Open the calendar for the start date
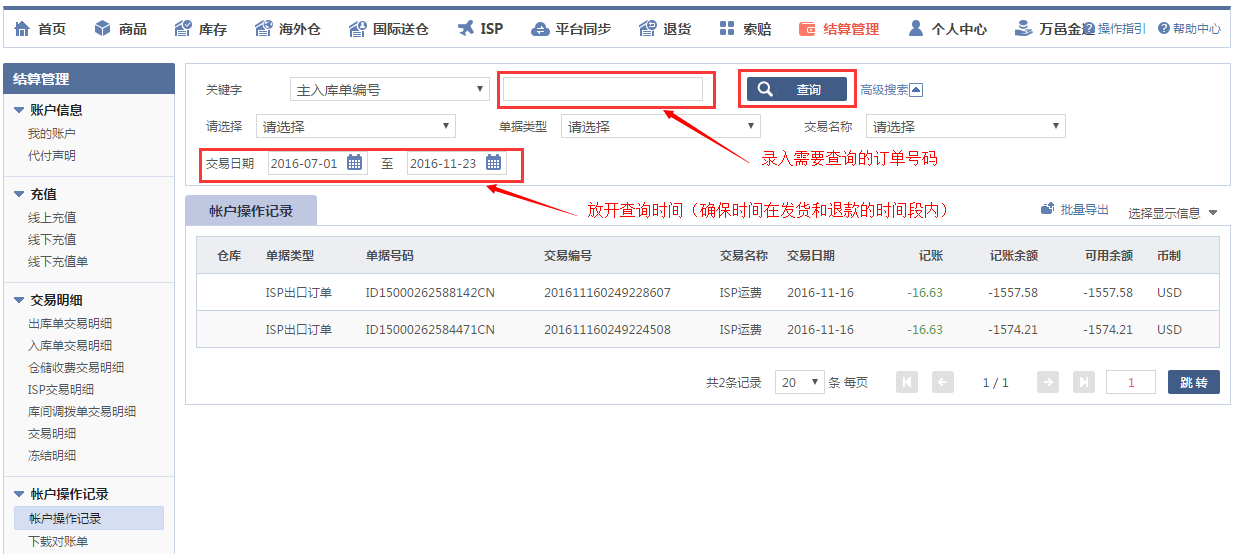The height and width of the screenshot is (554, 1237). (355, 163)
